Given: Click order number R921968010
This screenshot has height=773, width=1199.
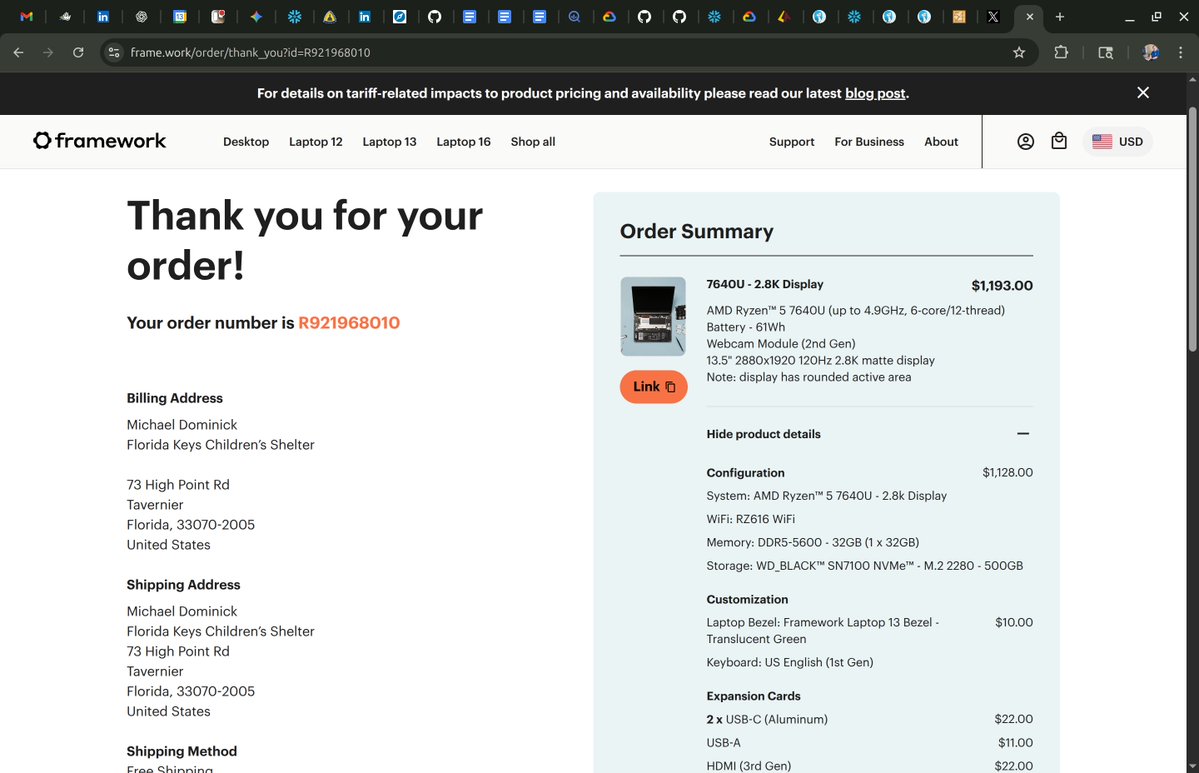Looking at the screenshot, I should [349, 323].
